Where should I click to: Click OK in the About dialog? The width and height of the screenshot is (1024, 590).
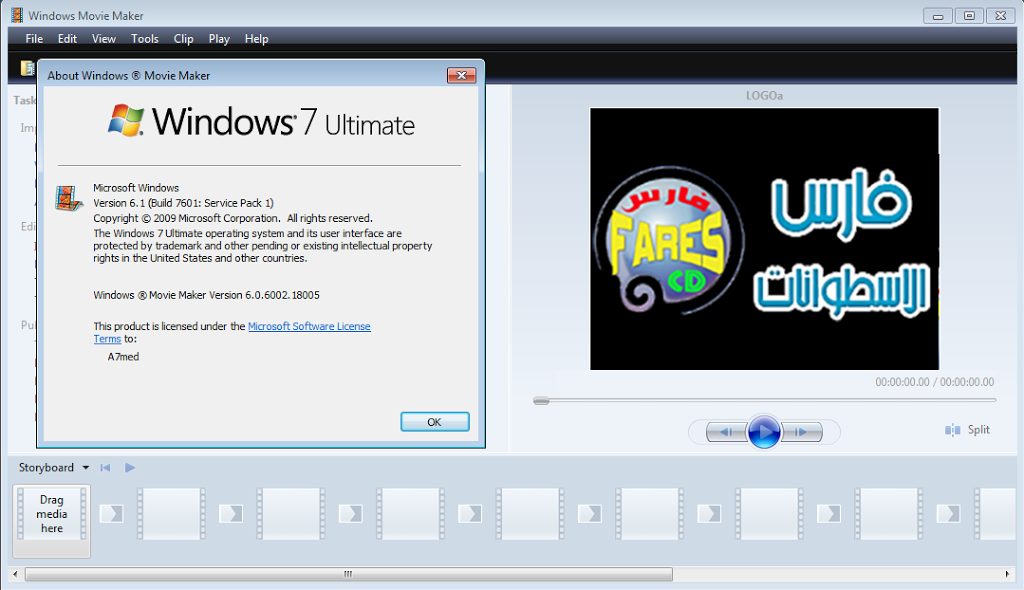point(434,422)
